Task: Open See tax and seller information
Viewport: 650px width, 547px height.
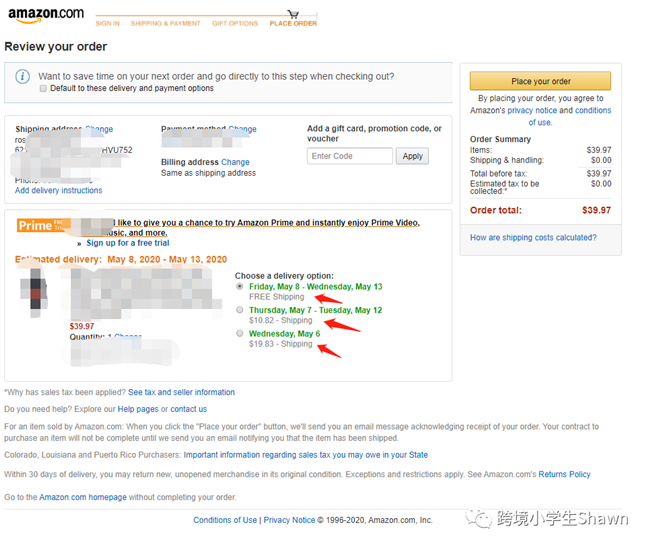Action: tap(181, 392)
